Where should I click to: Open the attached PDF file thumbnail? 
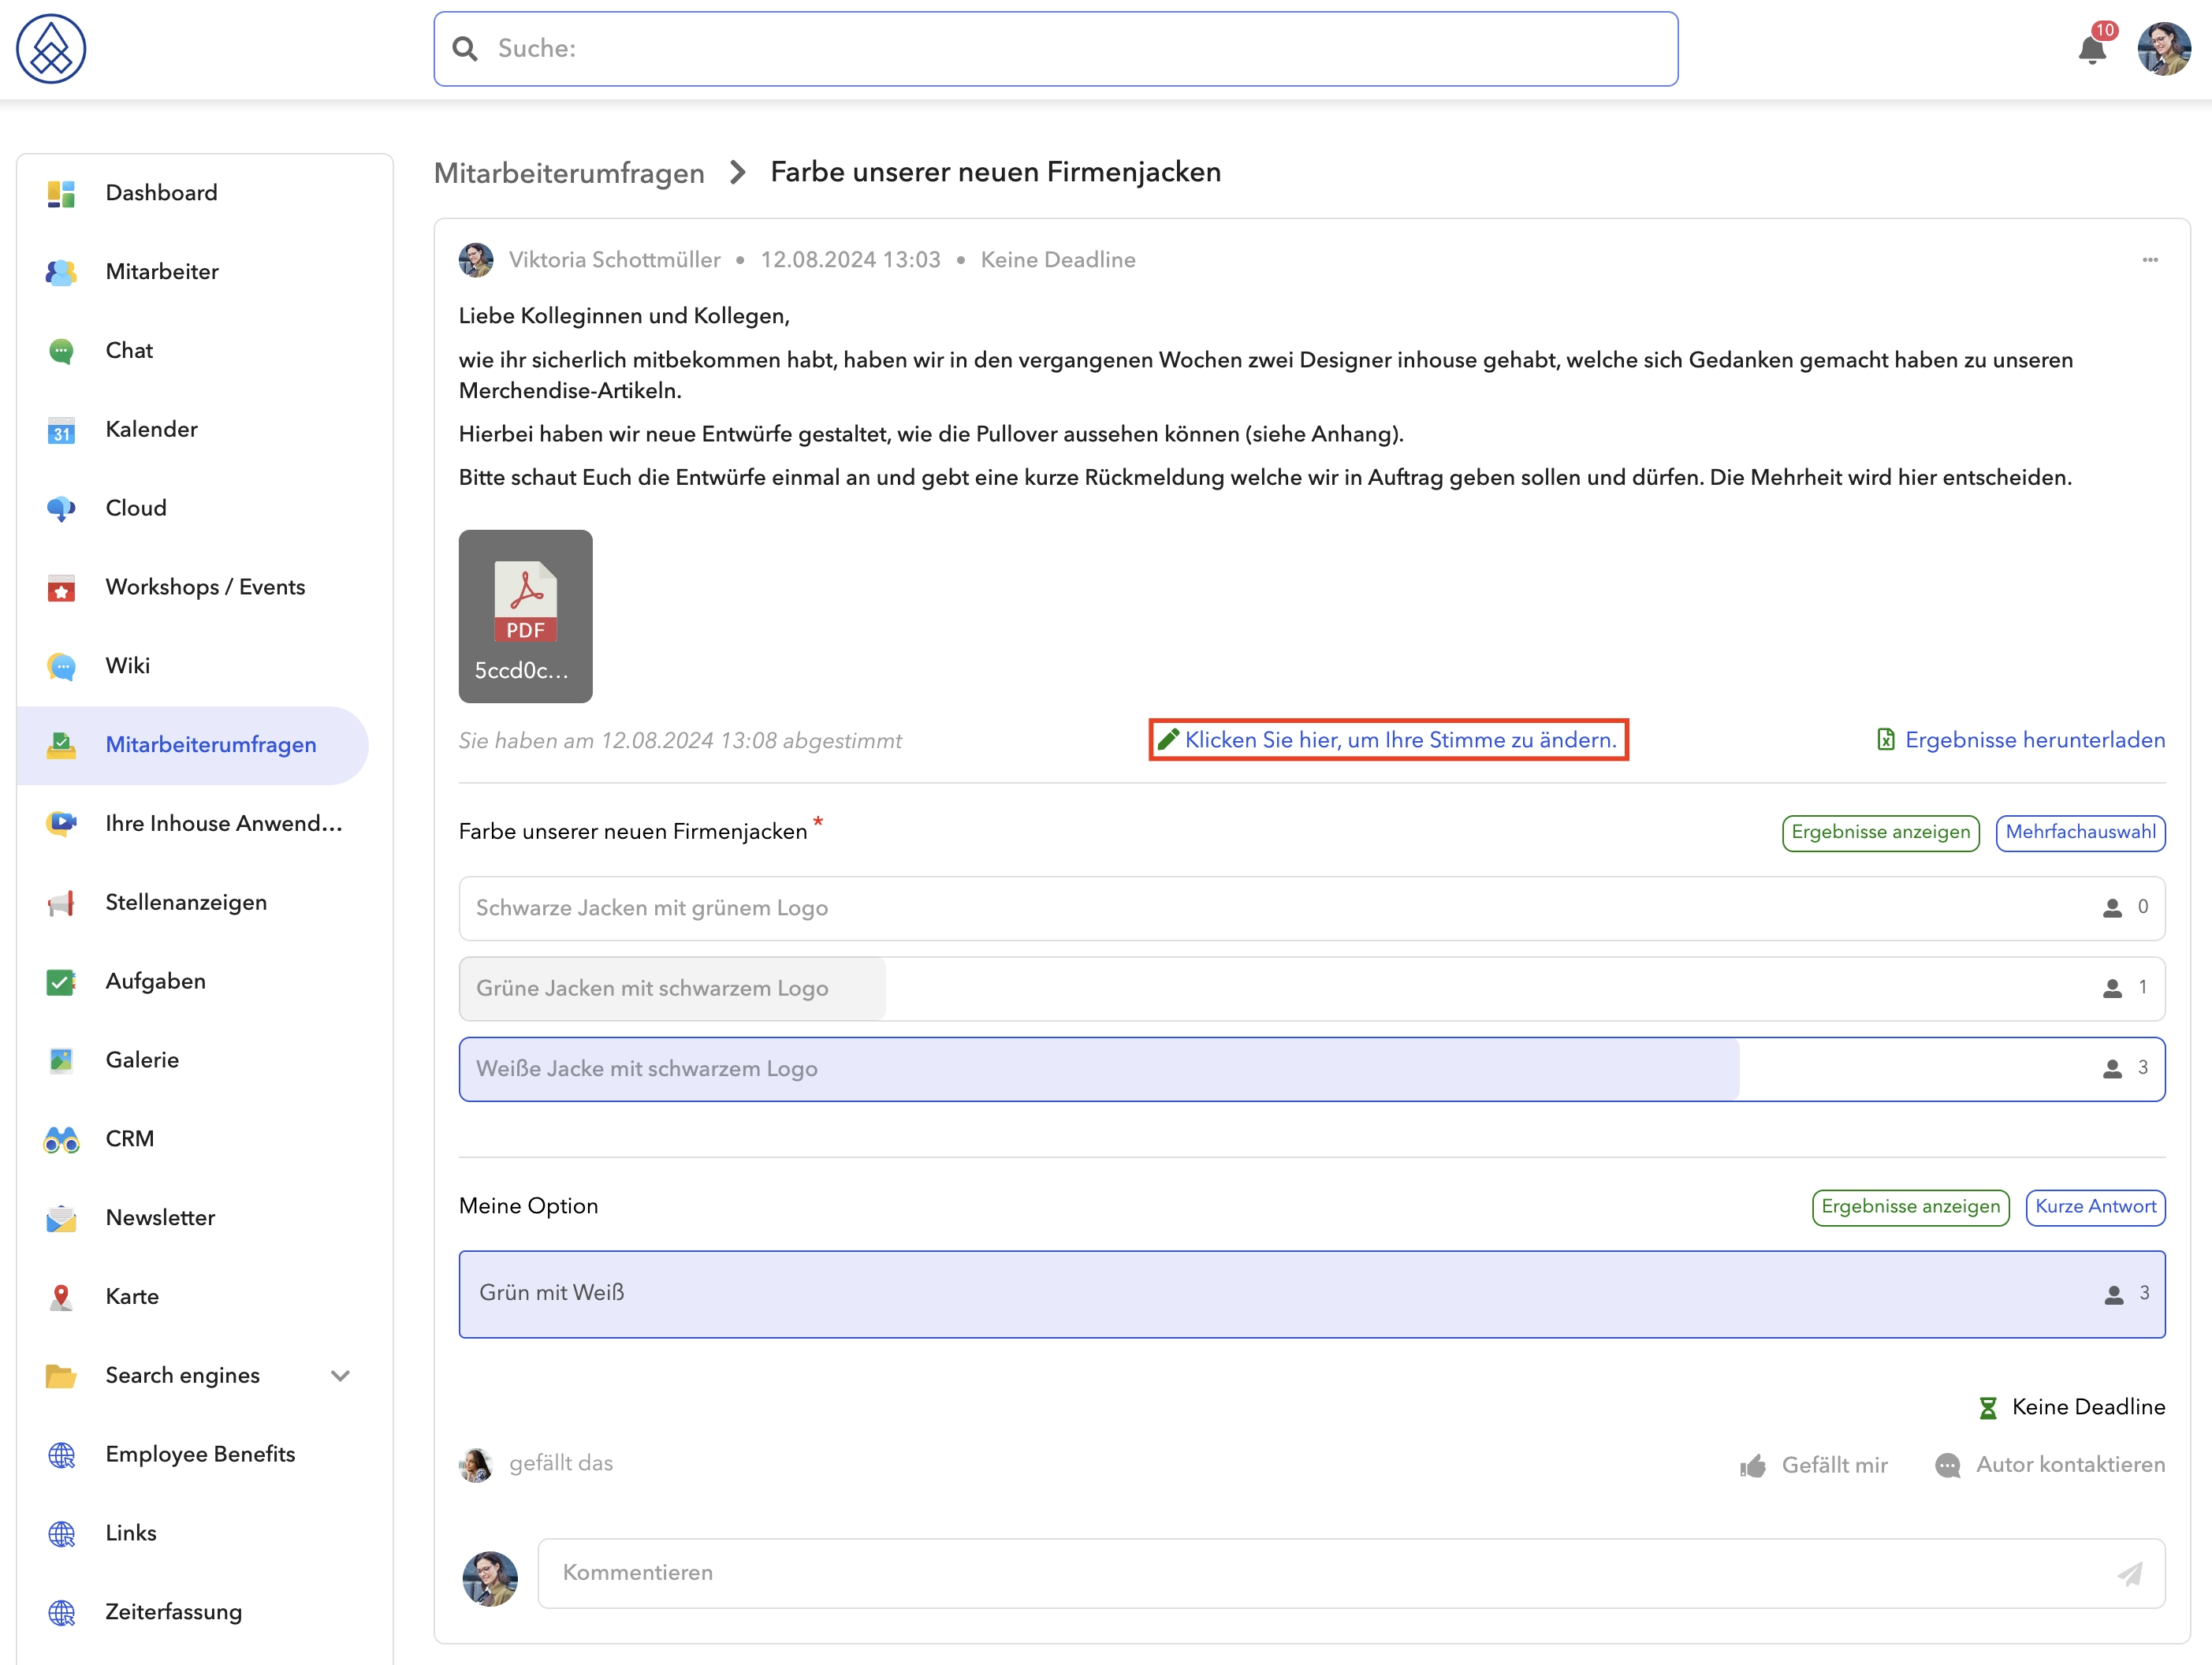525,616
